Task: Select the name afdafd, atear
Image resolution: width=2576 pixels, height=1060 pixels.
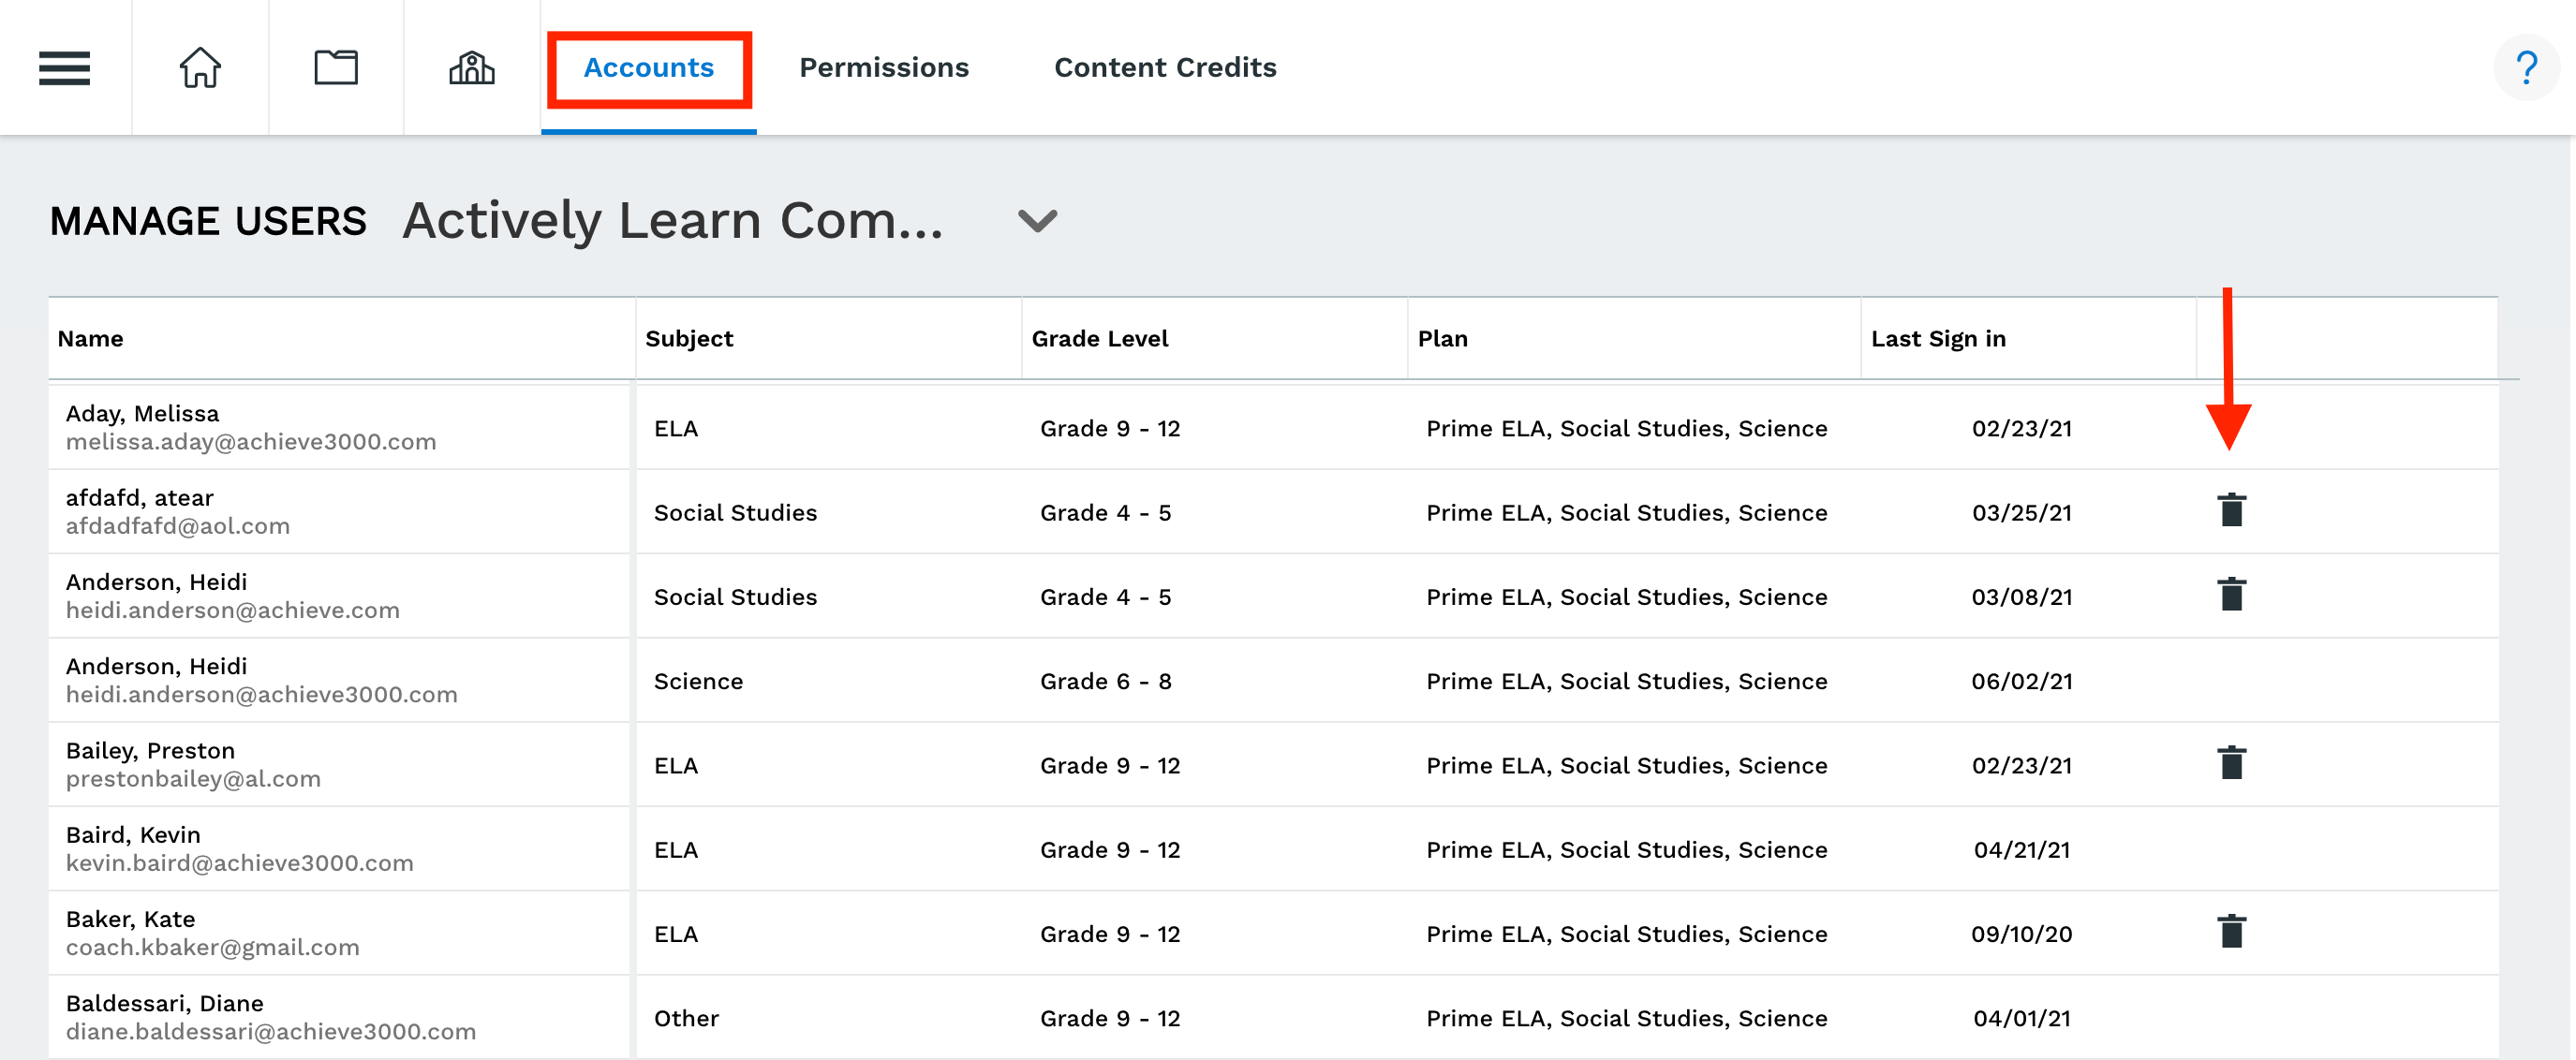Action: click(x=140, y=498)
